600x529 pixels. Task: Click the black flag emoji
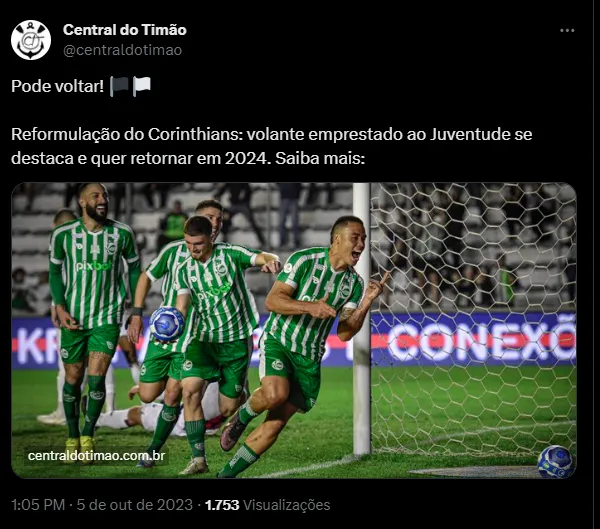pyautogui.click(x=119, y=86)
